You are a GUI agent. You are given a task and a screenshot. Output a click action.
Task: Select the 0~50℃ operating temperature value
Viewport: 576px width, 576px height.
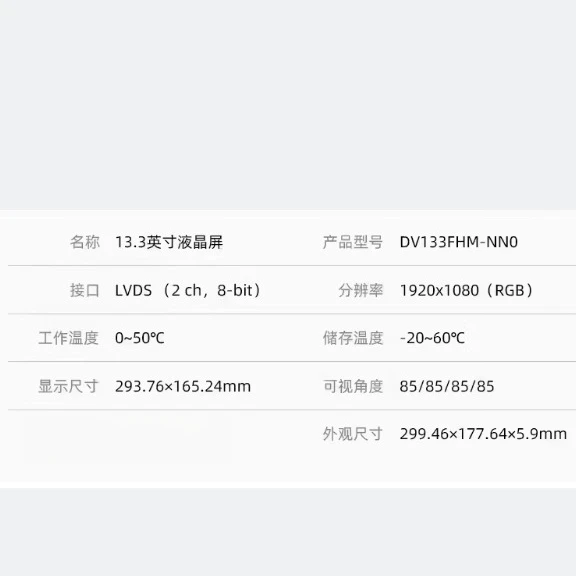coord(140,338)
